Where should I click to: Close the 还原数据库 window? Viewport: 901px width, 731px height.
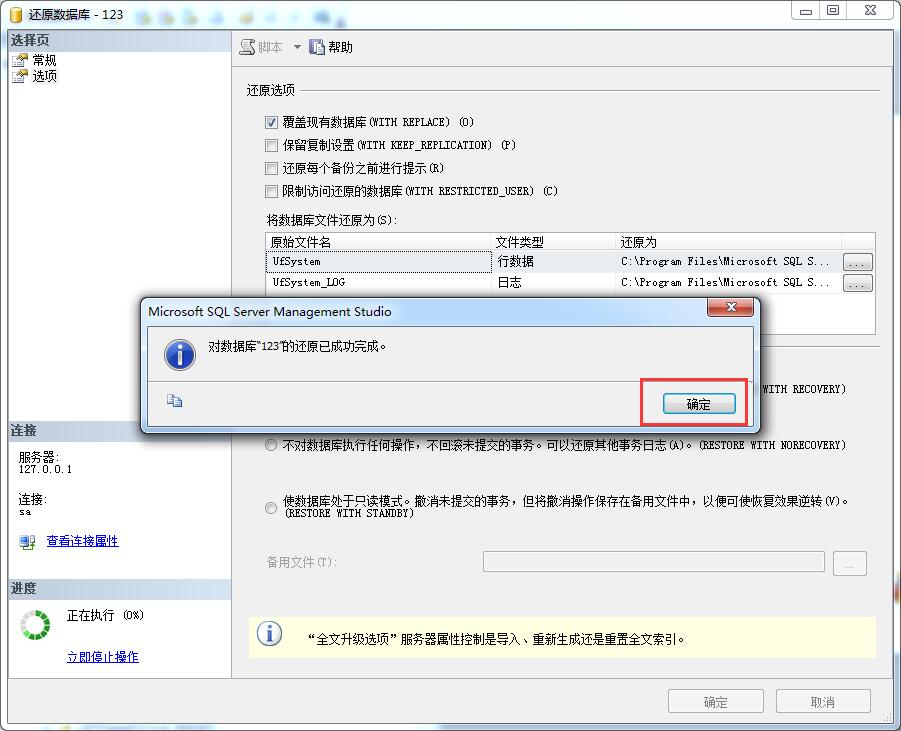pos(871,10)
